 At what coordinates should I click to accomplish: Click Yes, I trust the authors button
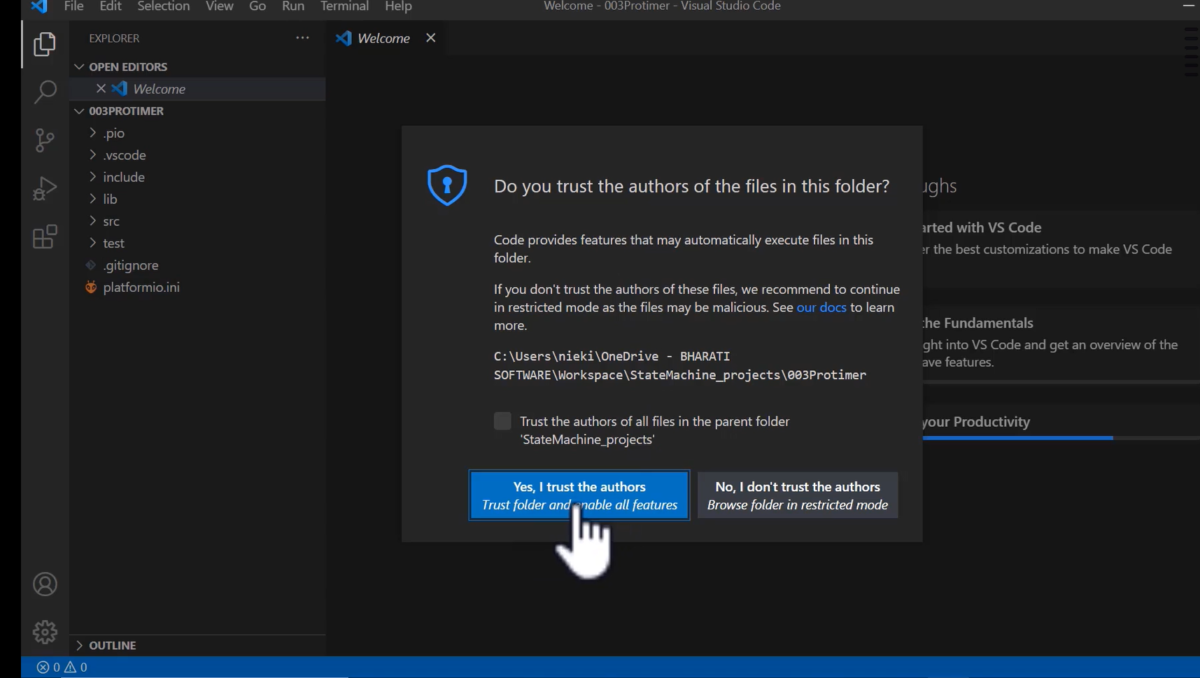coord(579,495)
